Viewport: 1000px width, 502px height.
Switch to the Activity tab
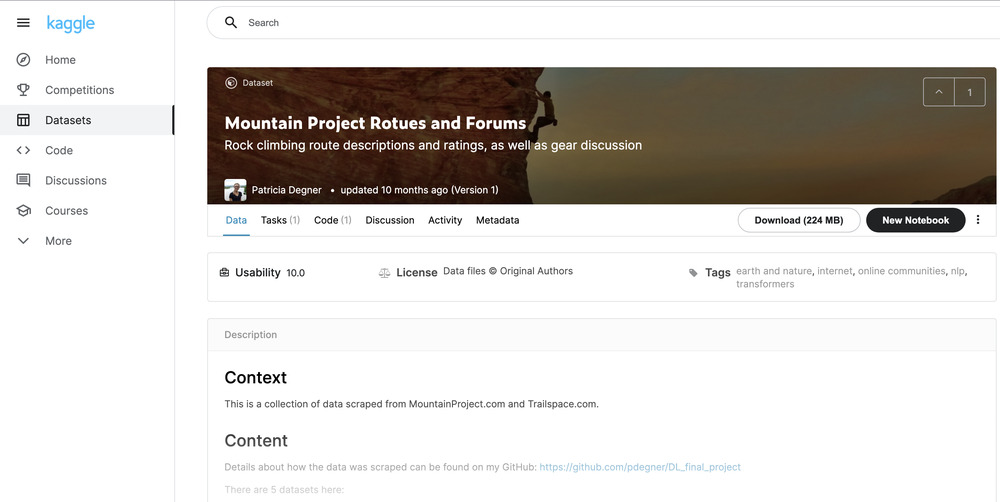[x=445, y=220]
